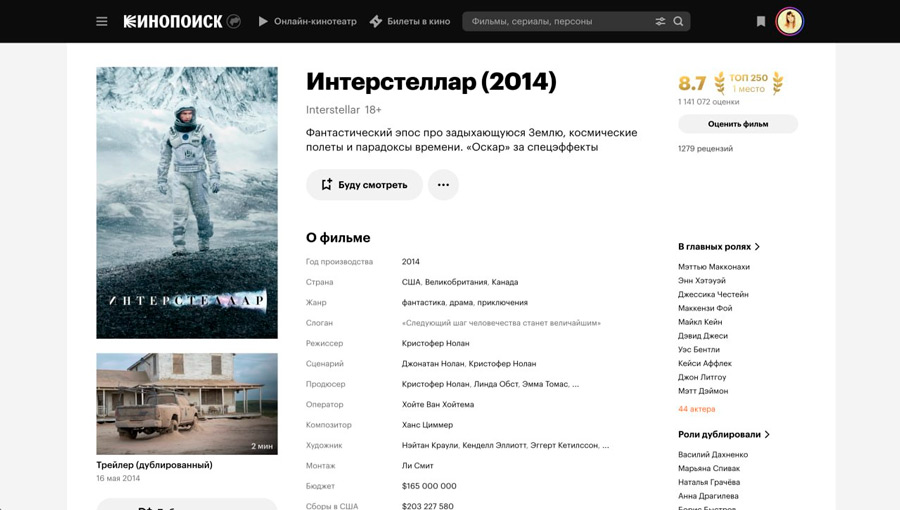Play the dubbed trailer thumbnail

(x=187, y=404)
